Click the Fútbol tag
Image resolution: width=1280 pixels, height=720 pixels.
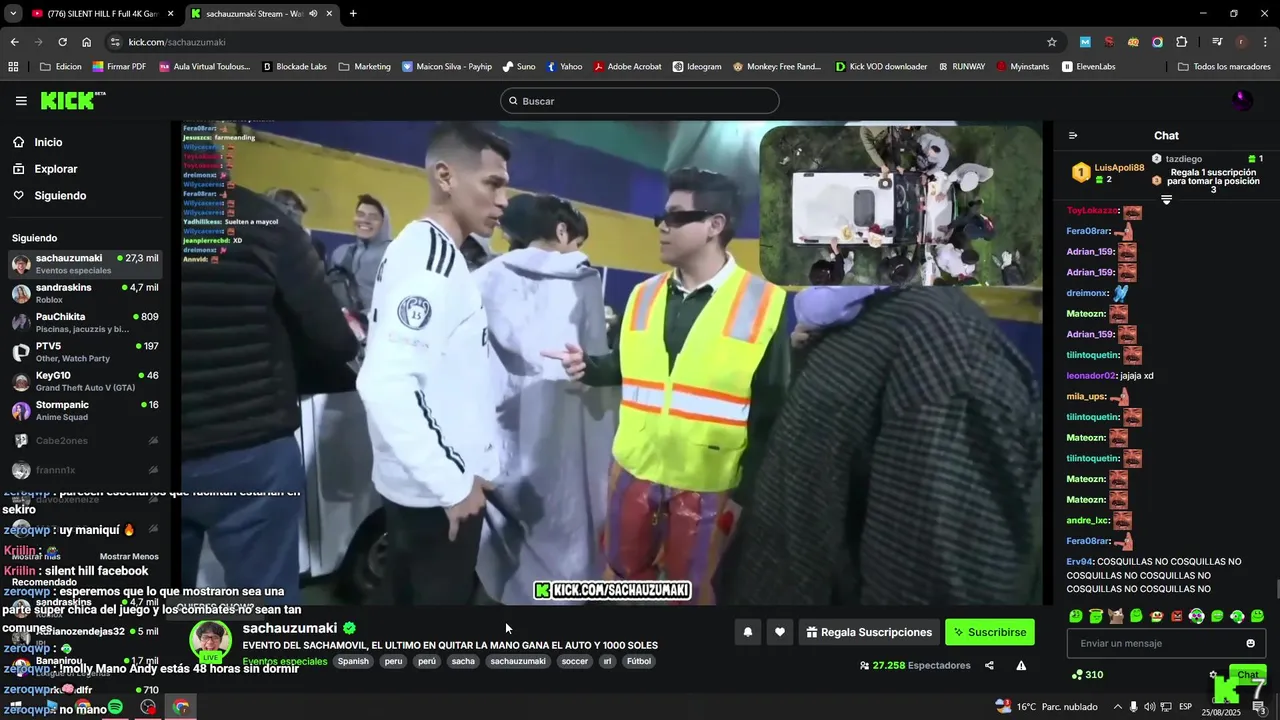tap(639, 661)
